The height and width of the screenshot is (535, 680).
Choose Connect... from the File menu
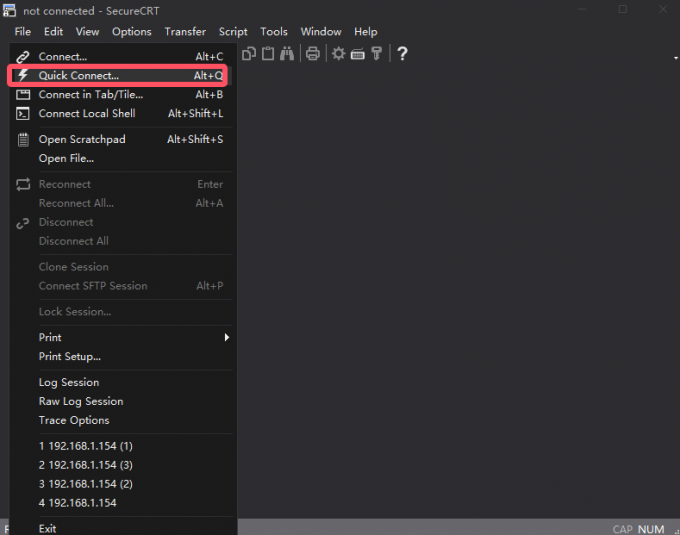pyautogui.click(x=121, y=56)
